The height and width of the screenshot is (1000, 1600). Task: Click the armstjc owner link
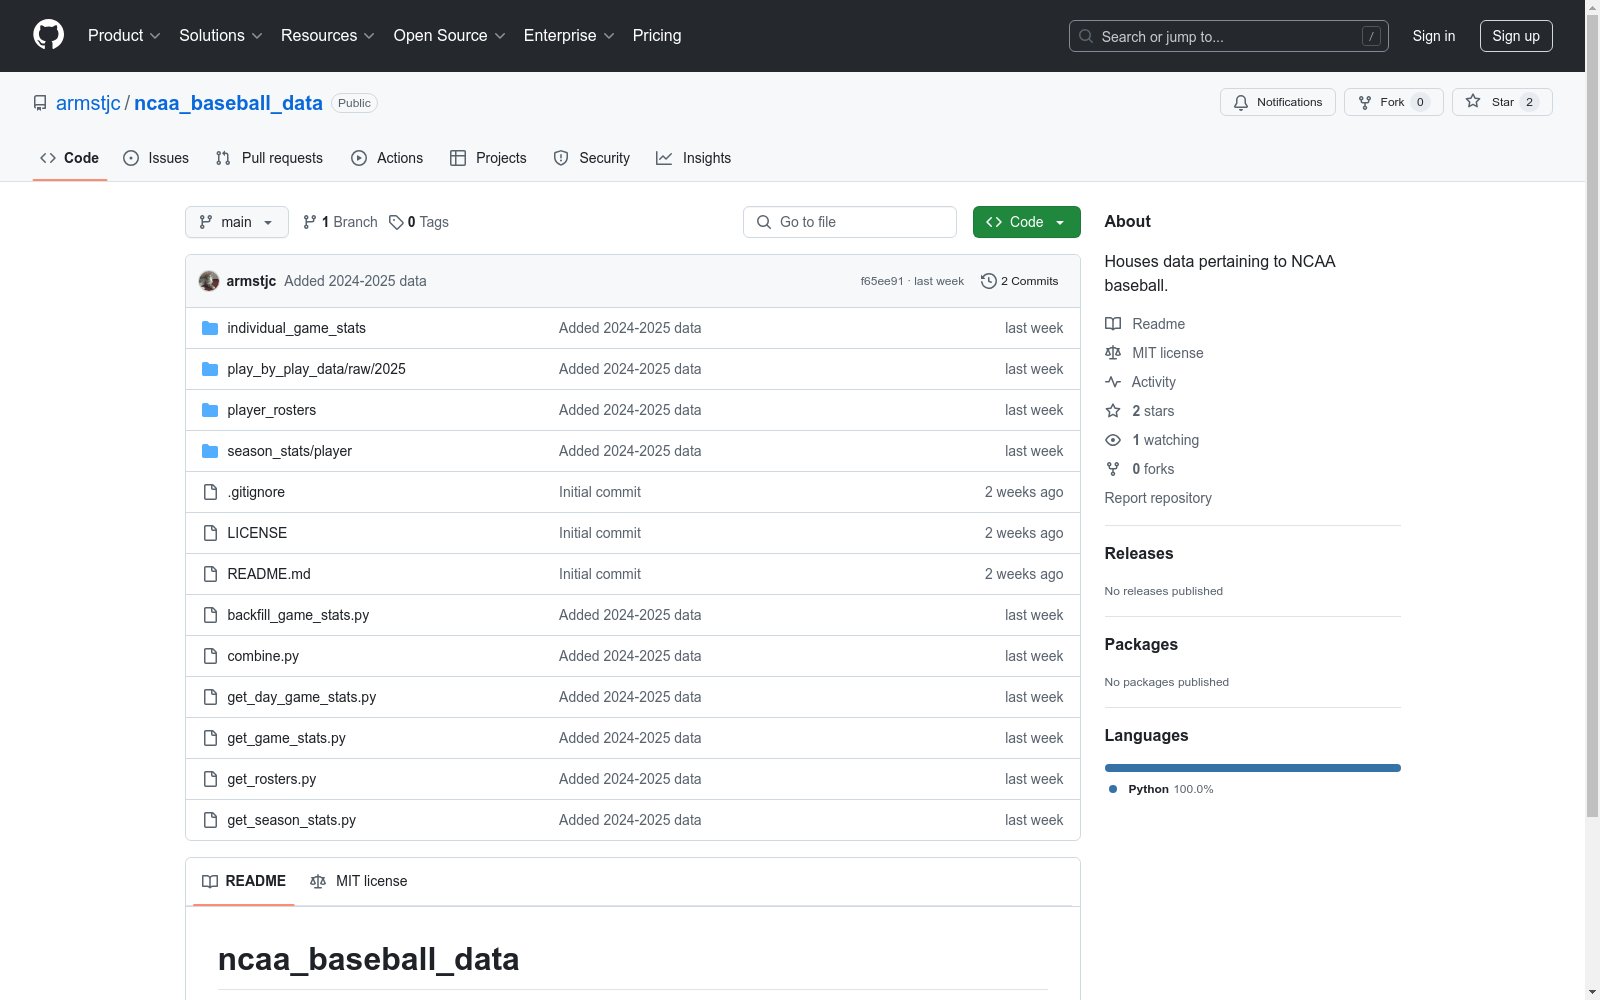point(88,103)
